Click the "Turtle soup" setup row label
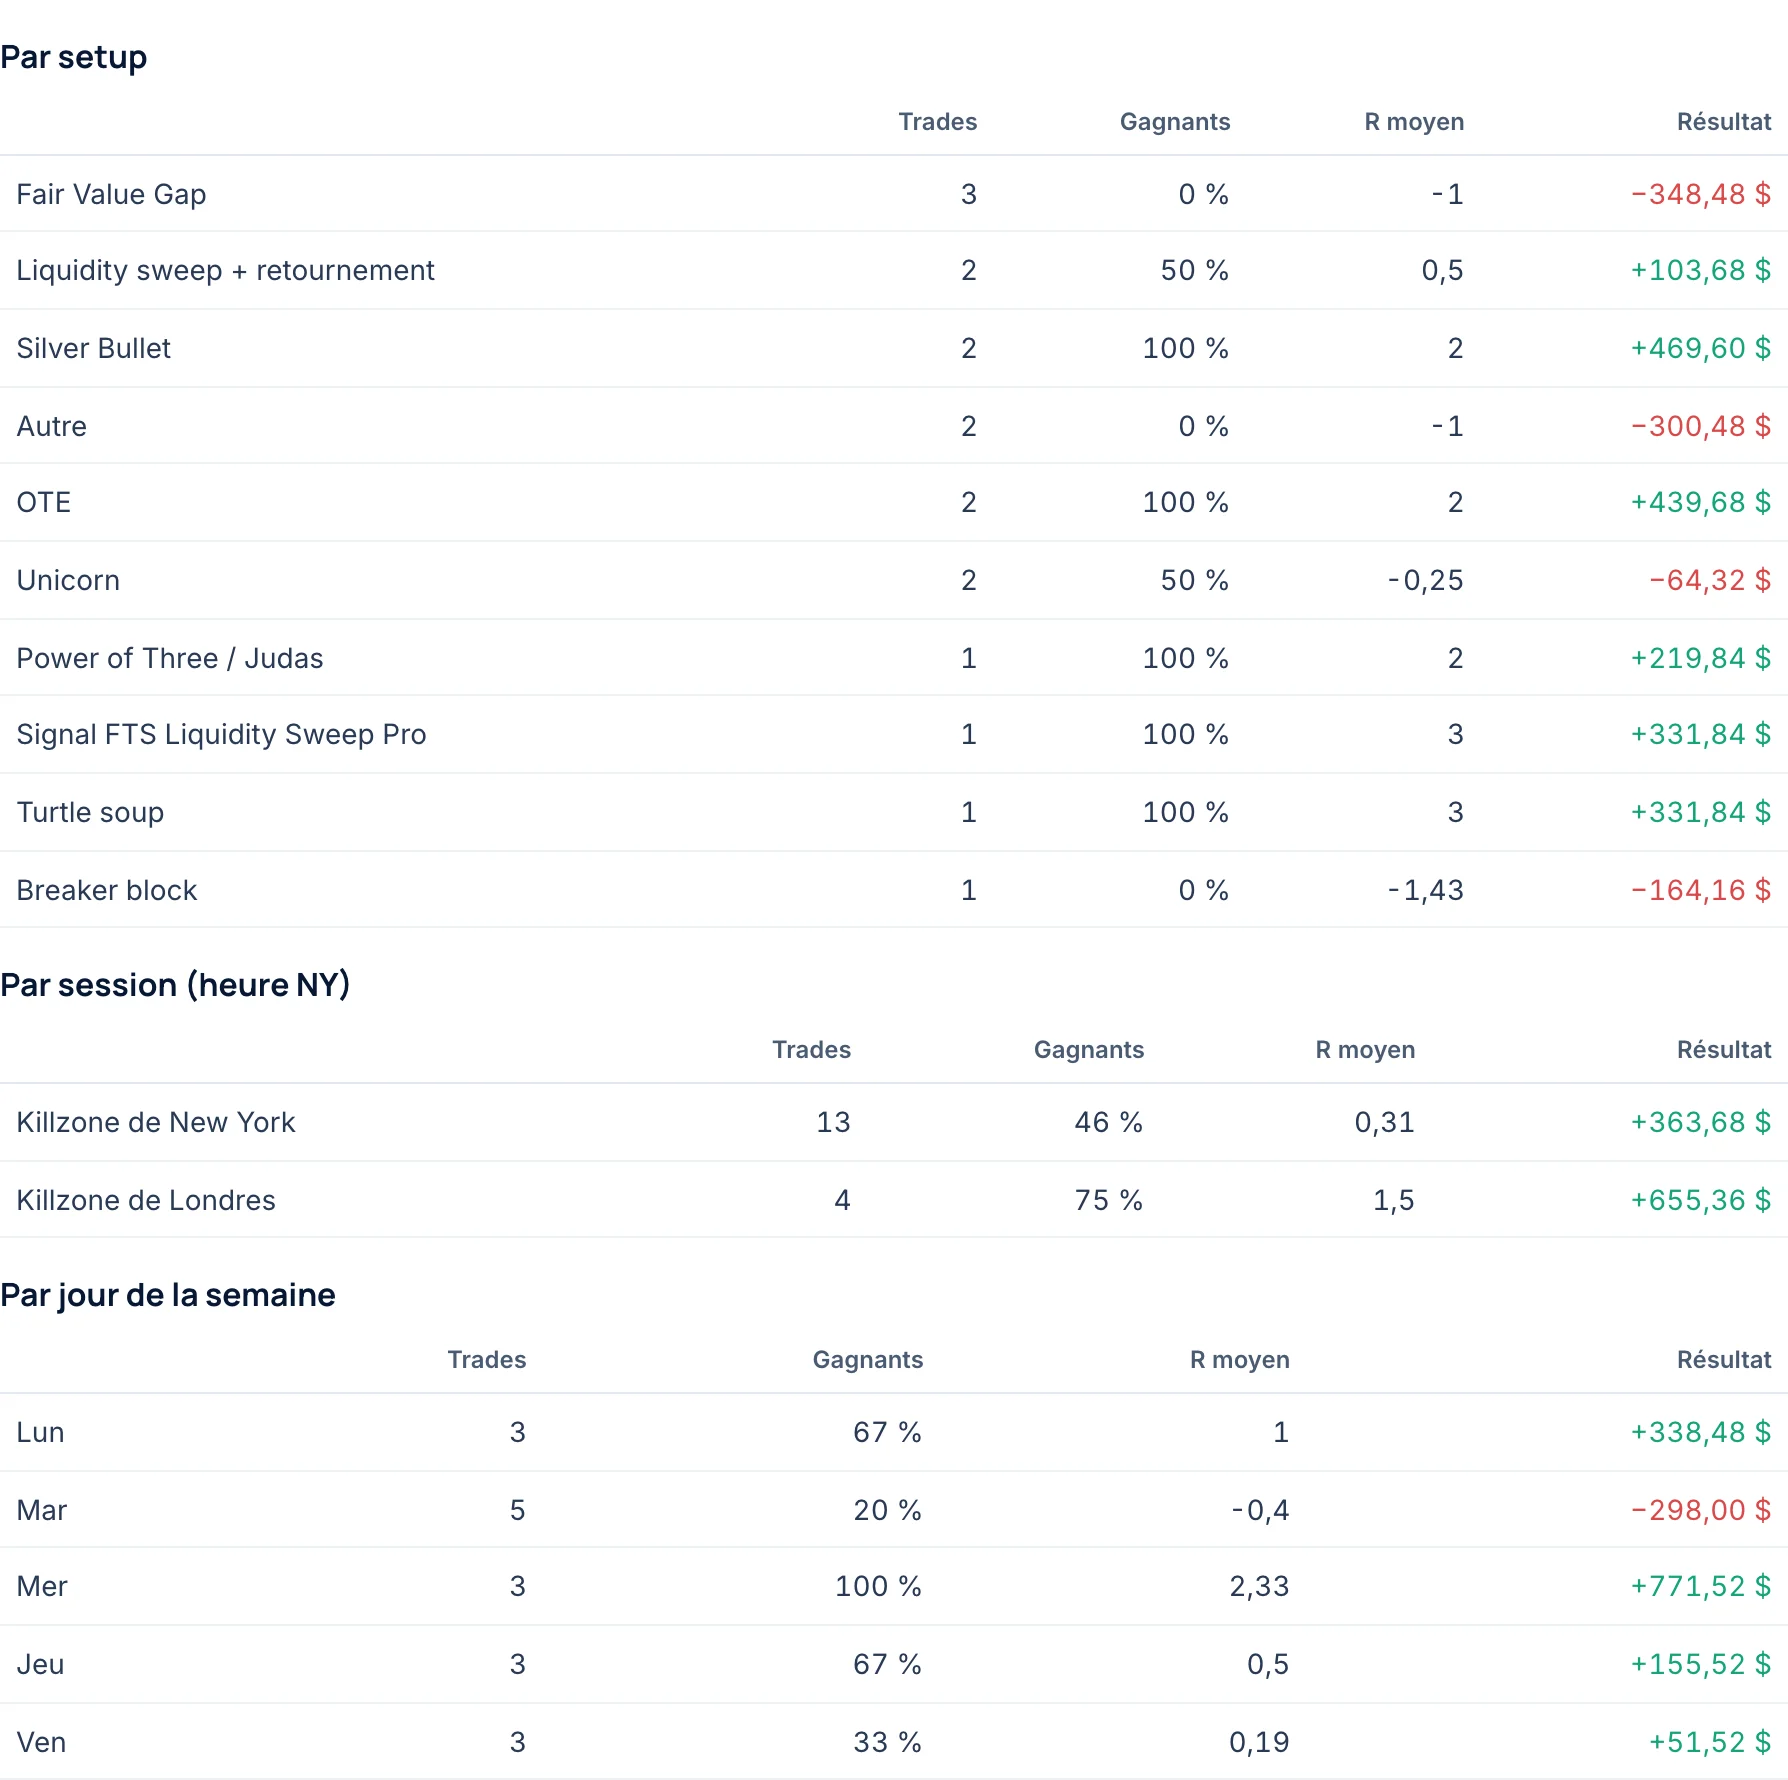The height and width of the screenshot is (1780, 1788). (90, 812)
